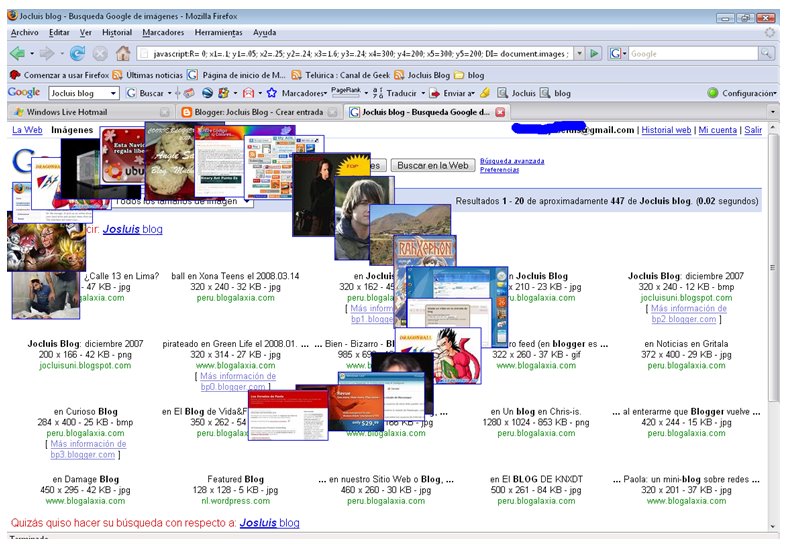
Task: Open the Historial menu
Action: click(x=116, y=32)
